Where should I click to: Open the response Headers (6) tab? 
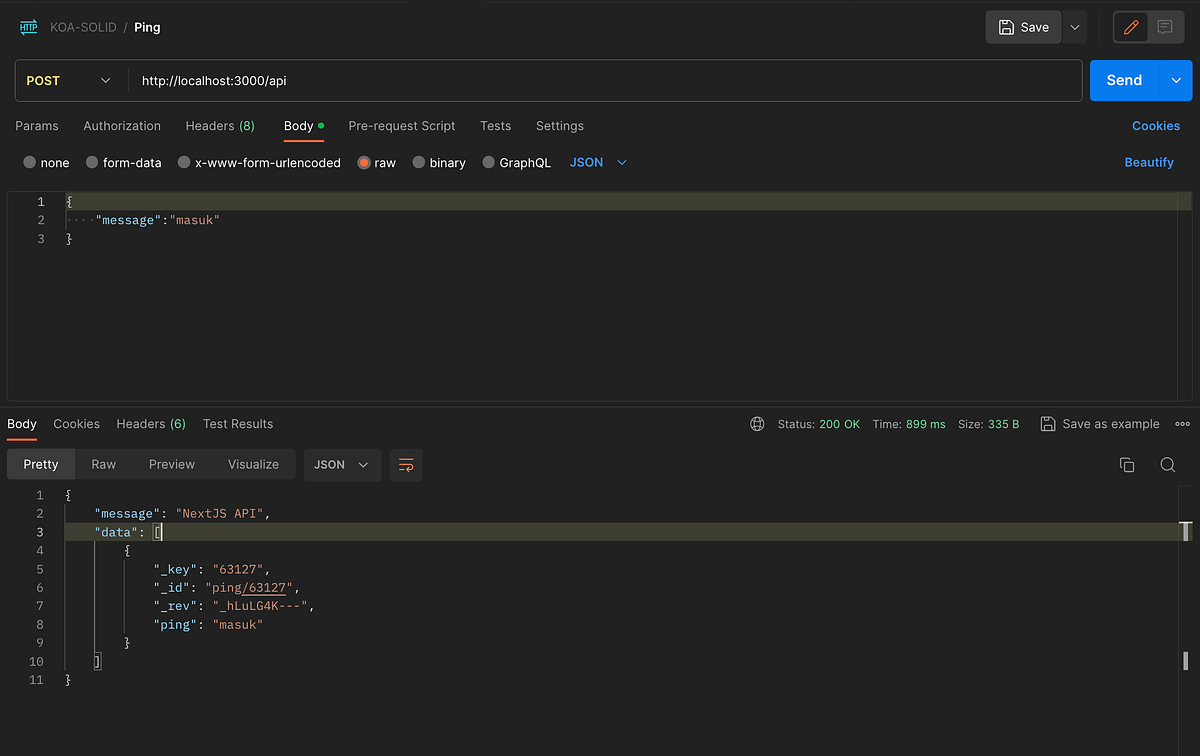point(151,424)
